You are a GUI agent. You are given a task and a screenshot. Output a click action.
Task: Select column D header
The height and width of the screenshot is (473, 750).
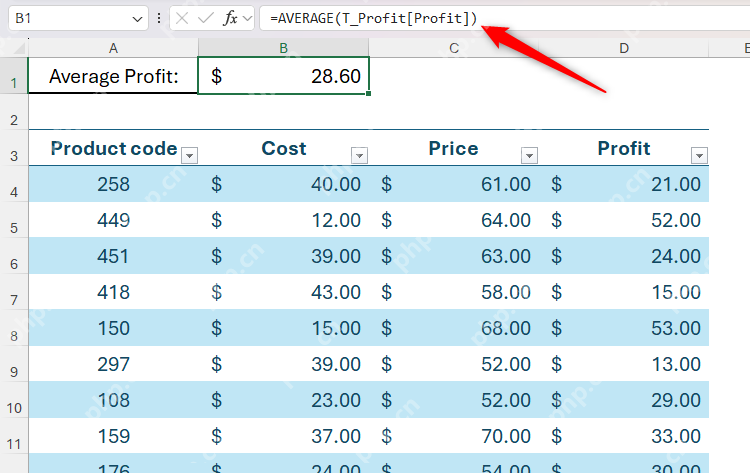pyautogui.click(x=624, y=48)
